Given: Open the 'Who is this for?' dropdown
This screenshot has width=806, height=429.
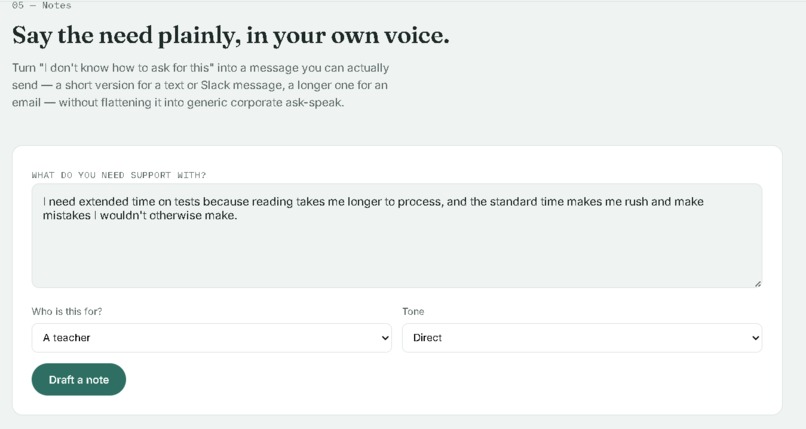Looking at the screenshot, I should (212, 338).
